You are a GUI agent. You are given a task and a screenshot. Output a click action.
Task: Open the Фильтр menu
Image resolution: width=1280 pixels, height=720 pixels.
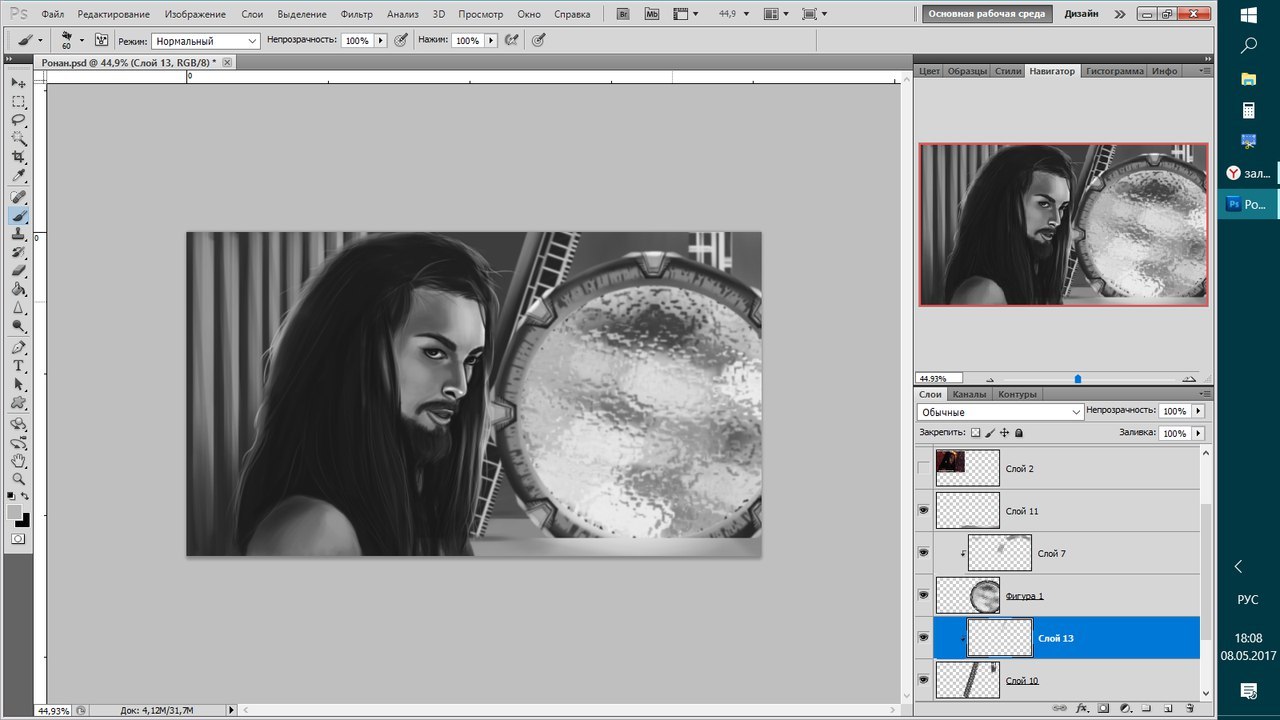pos(356,14)
